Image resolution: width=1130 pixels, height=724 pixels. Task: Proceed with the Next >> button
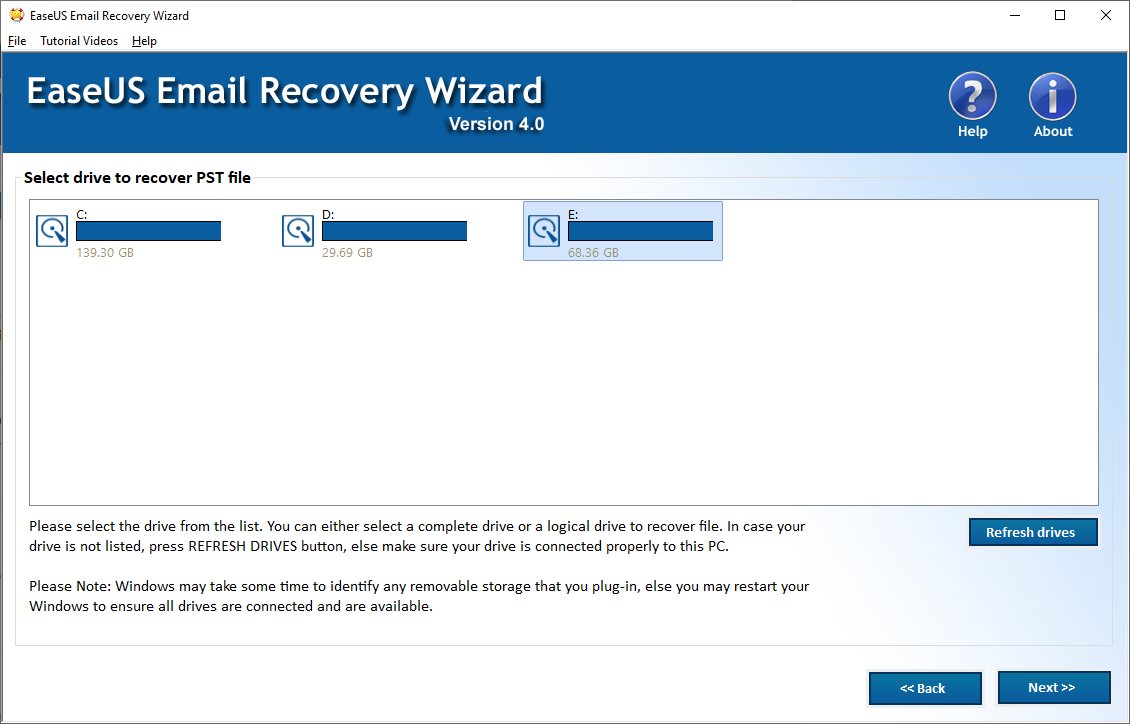point(1054,688)
